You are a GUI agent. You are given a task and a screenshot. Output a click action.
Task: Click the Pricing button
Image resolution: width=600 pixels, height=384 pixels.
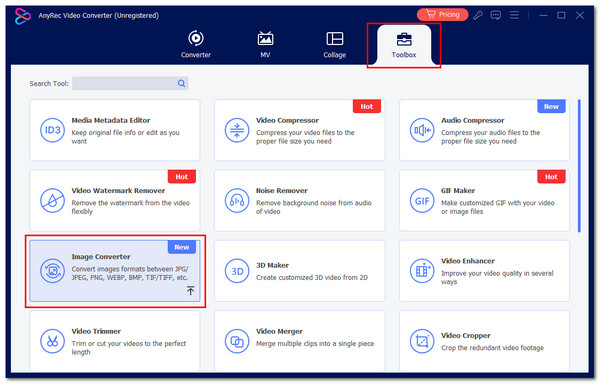coord(442,15)
